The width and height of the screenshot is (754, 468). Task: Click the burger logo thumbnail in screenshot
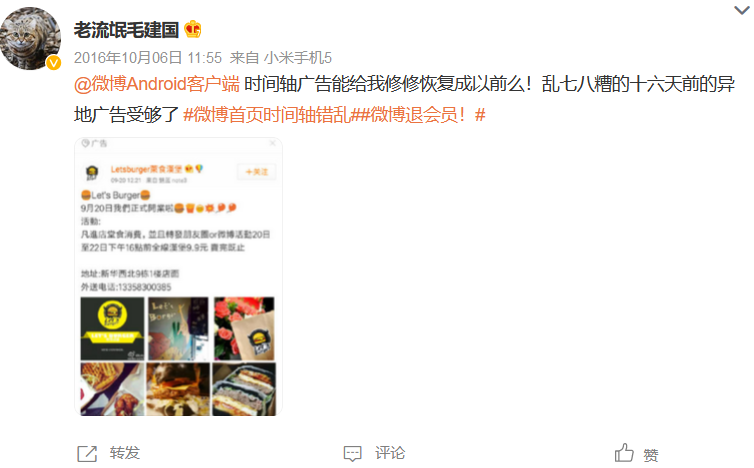tap(112, 329)
